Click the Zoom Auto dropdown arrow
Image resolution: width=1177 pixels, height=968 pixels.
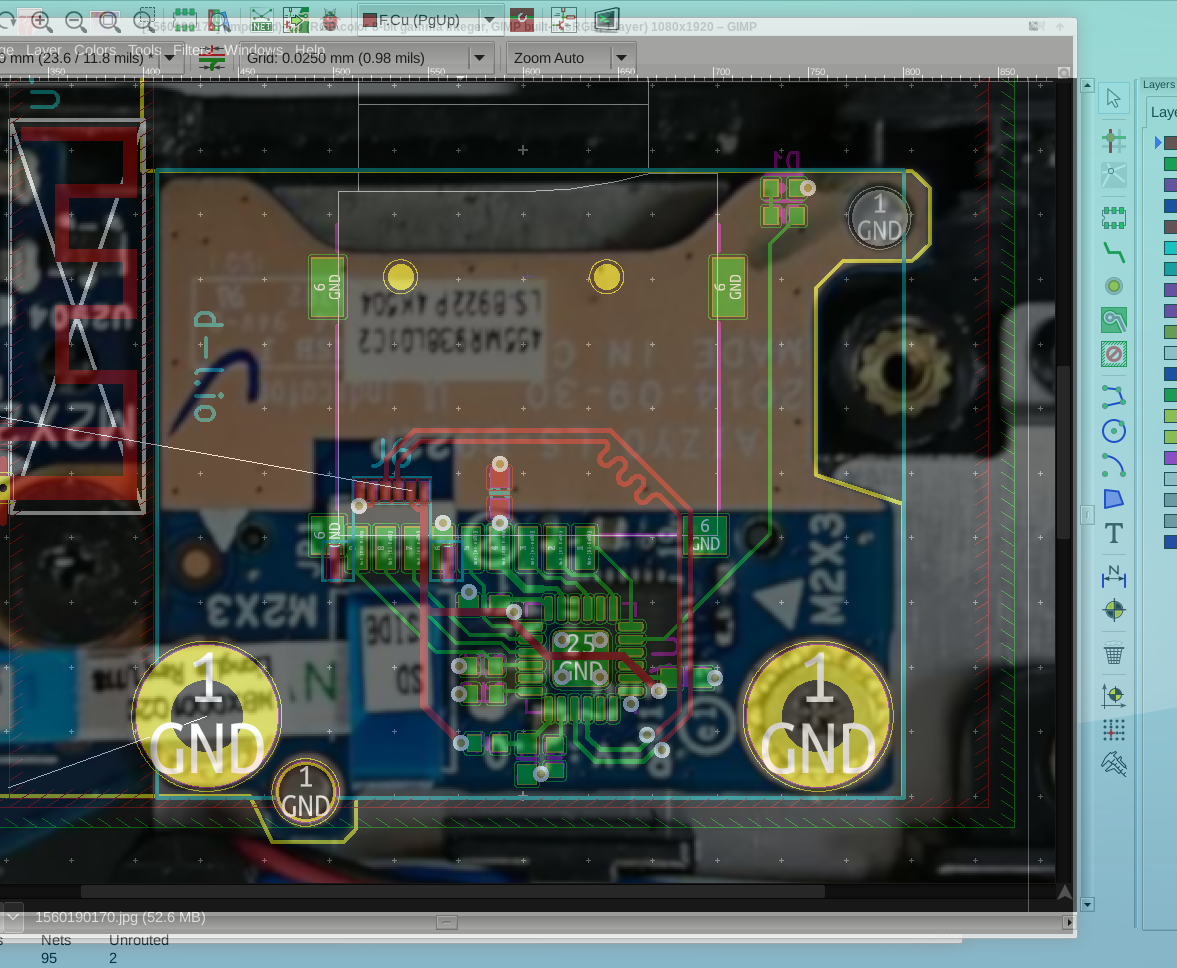coord(622,58)
